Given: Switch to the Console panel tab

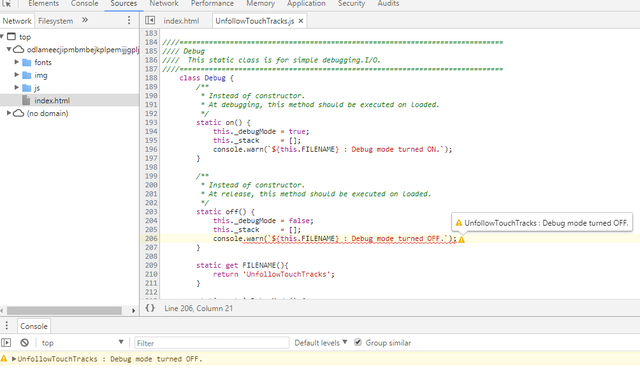Looking at the screenshot, I should pyautogui.click(x=84, y=4).
